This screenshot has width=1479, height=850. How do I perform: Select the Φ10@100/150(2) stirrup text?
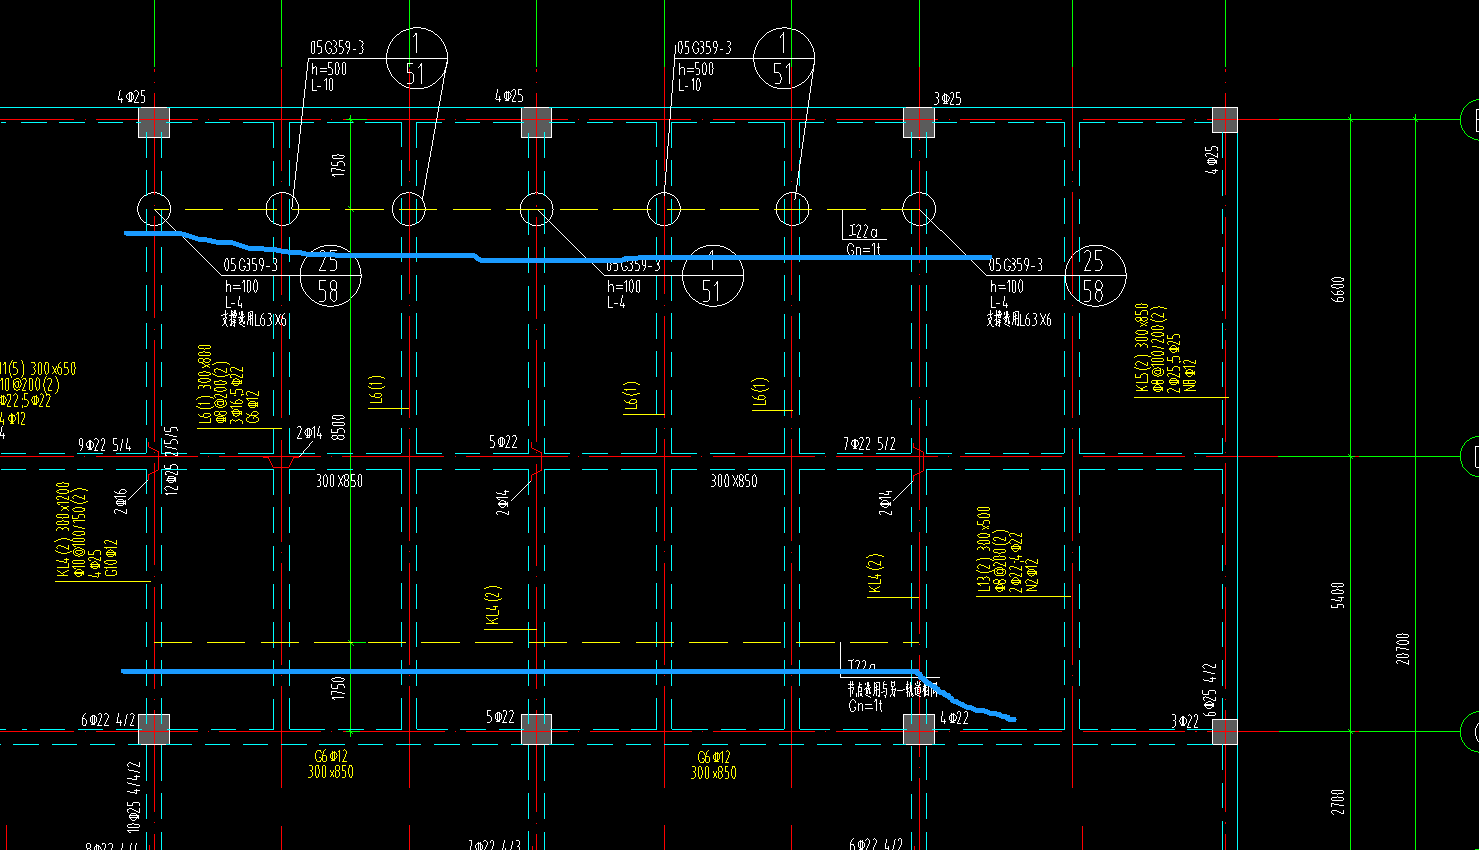pos(80,533)
